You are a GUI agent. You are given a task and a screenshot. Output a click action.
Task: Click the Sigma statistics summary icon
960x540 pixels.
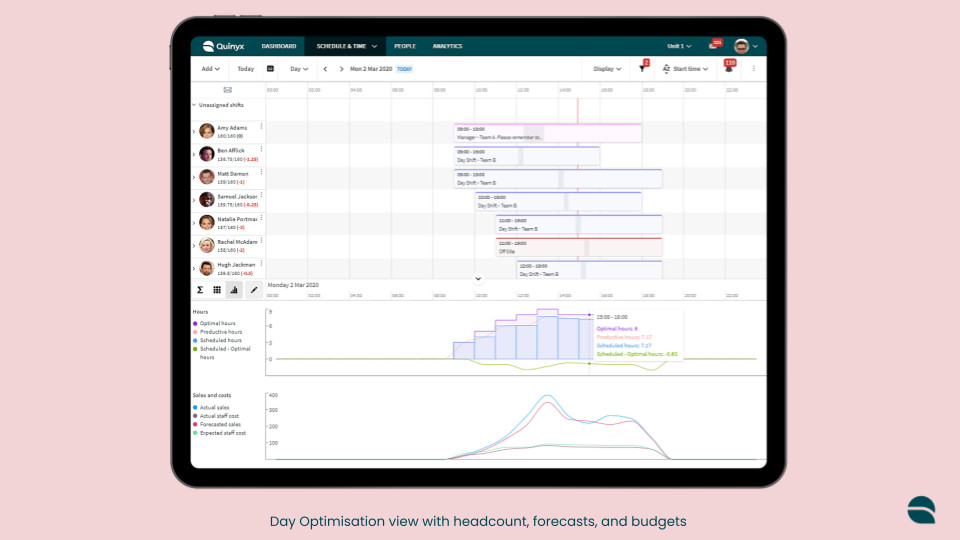pyautogui.click(x=200, y=290)
